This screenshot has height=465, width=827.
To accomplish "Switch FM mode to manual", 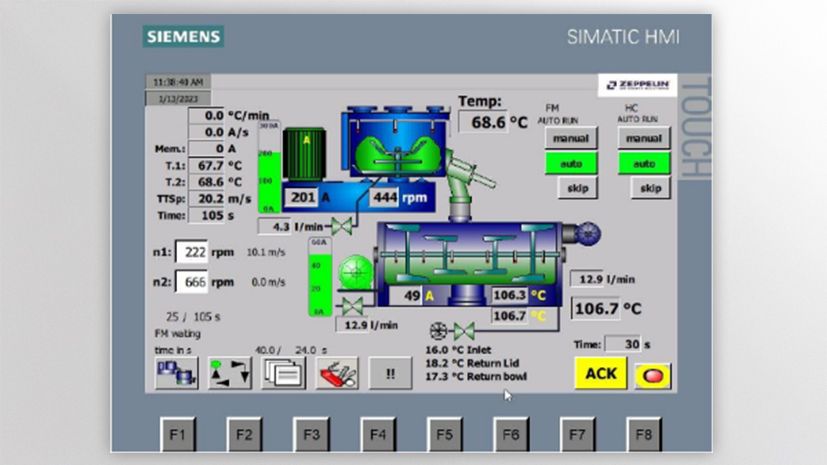I will click(x=571, y=138).
